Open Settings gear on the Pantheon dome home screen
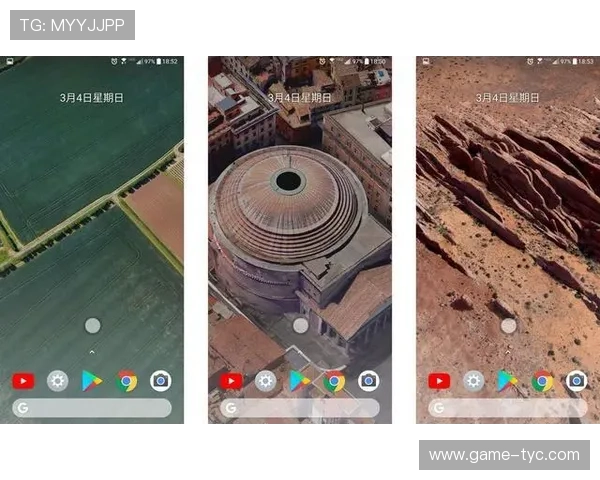 point(266,381)
